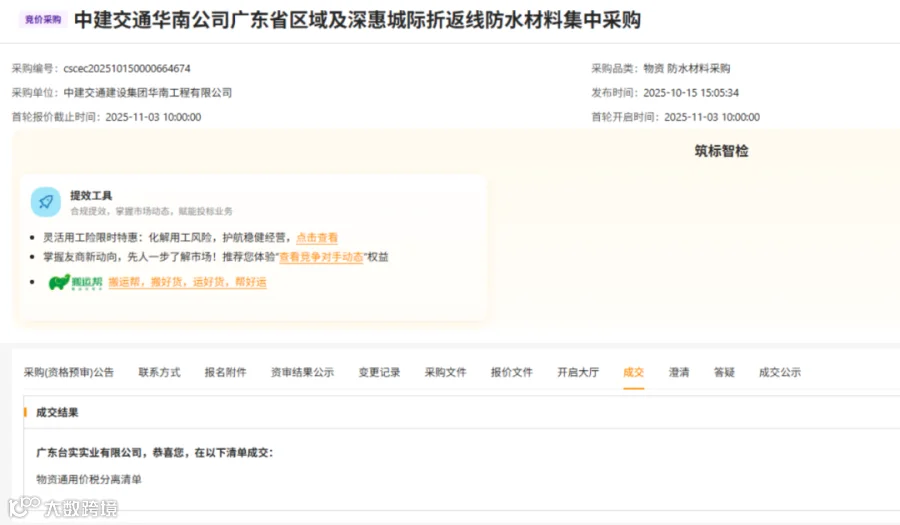Screen dimensions: 900x525
Task: Click the 提效工具 title
Action: tap(91, 196)
